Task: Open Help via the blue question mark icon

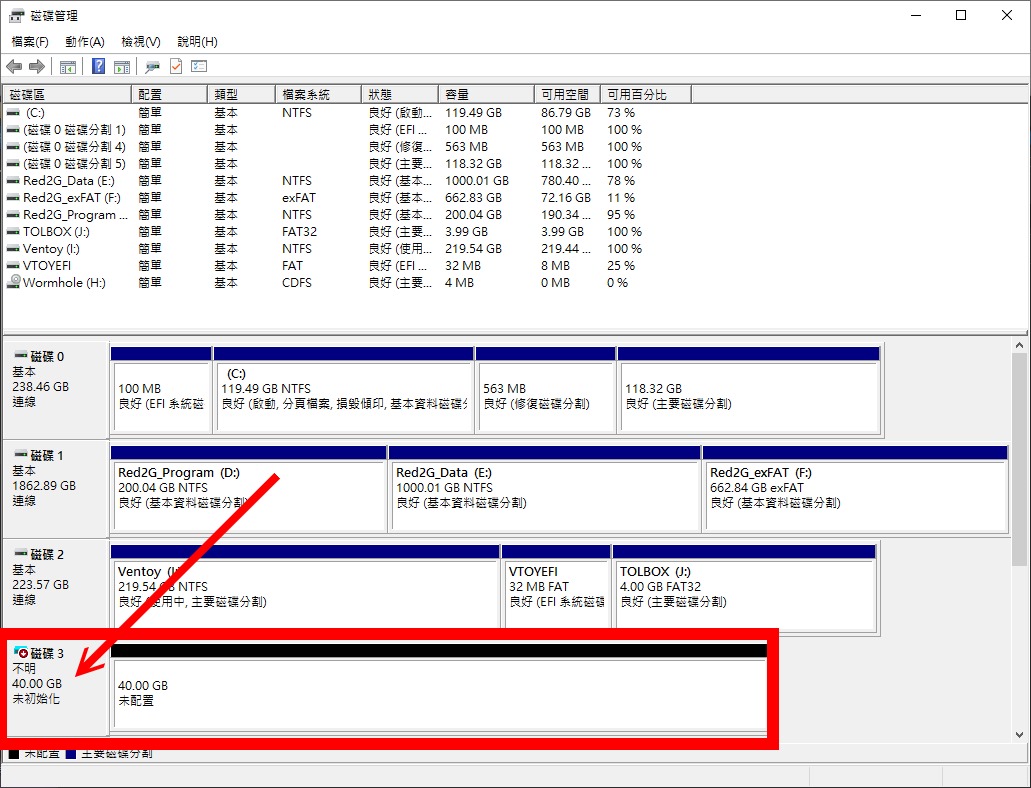Action: [98, 67]
